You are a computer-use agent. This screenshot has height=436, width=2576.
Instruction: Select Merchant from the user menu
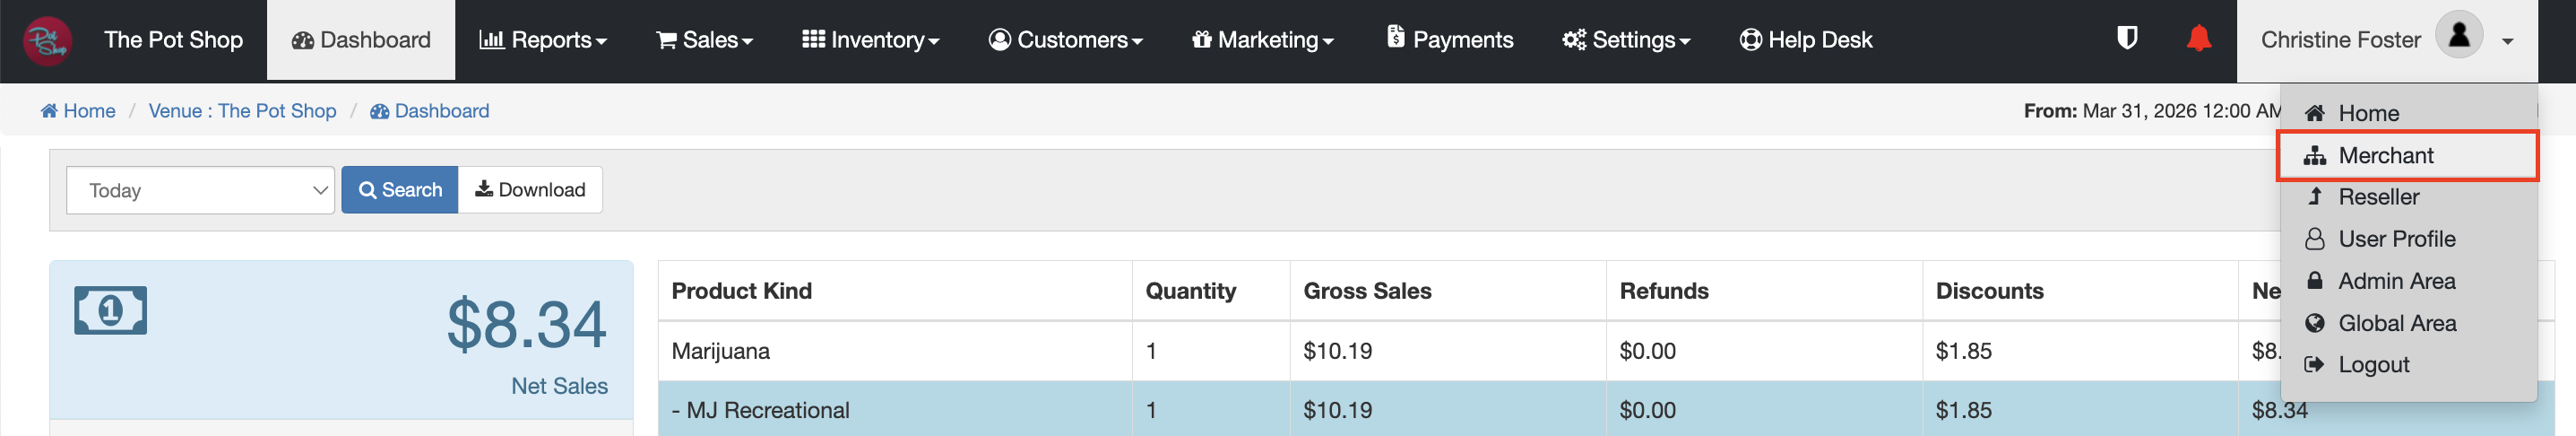click(2385, 155)
